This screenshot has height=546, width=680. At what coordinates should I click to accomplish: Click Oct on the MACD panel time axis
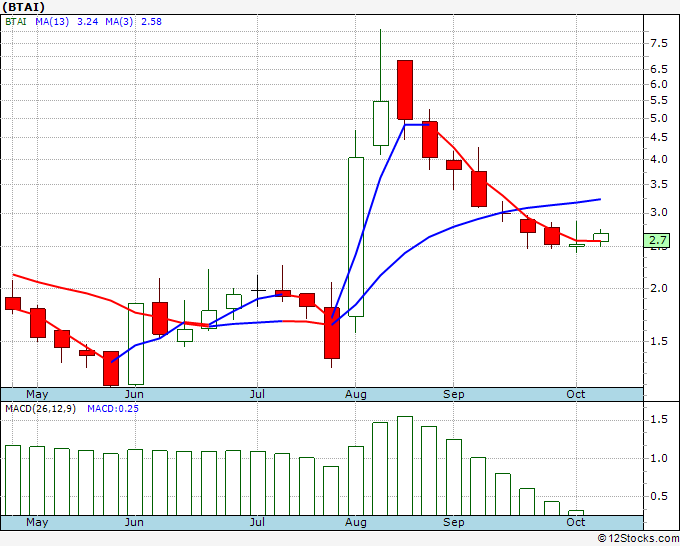(x=576, y=522)
